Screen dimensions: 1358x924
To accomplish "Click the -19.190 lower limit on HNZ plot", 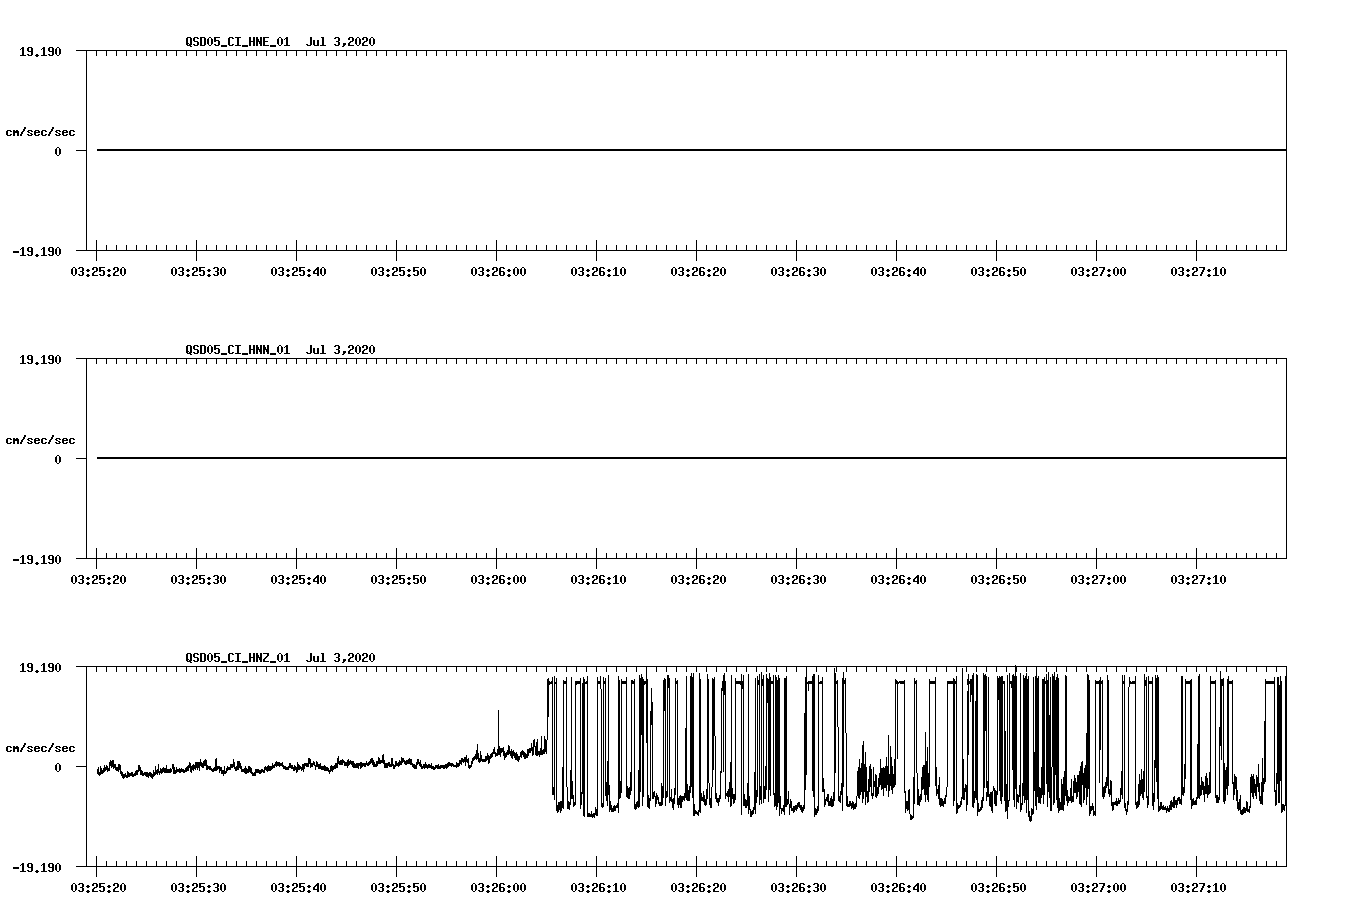I will 38,868.
